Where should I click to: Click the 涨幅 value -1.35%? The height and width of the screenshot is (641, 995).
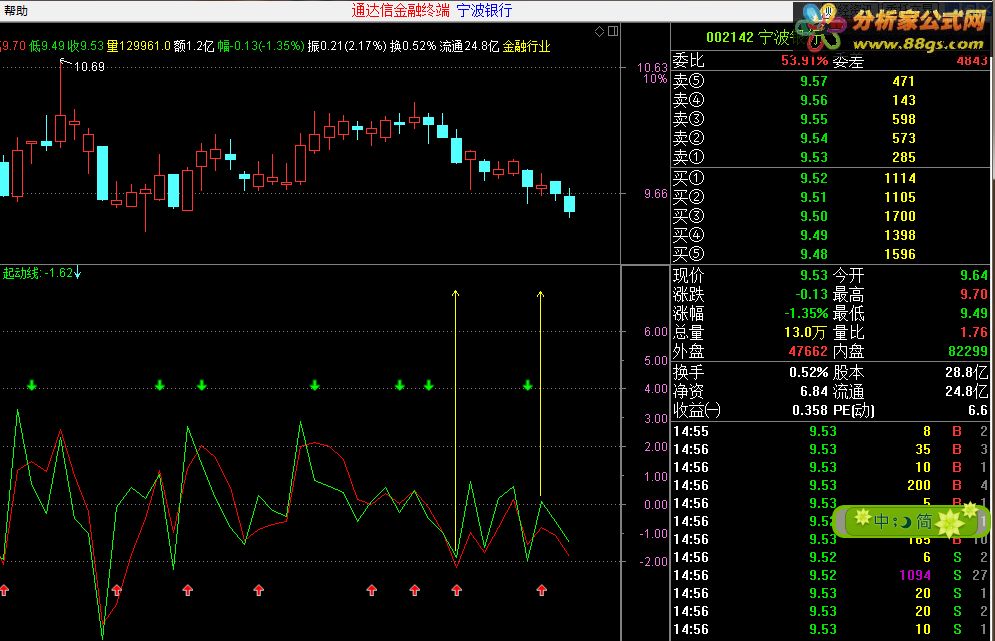click(x=806, y=314)
